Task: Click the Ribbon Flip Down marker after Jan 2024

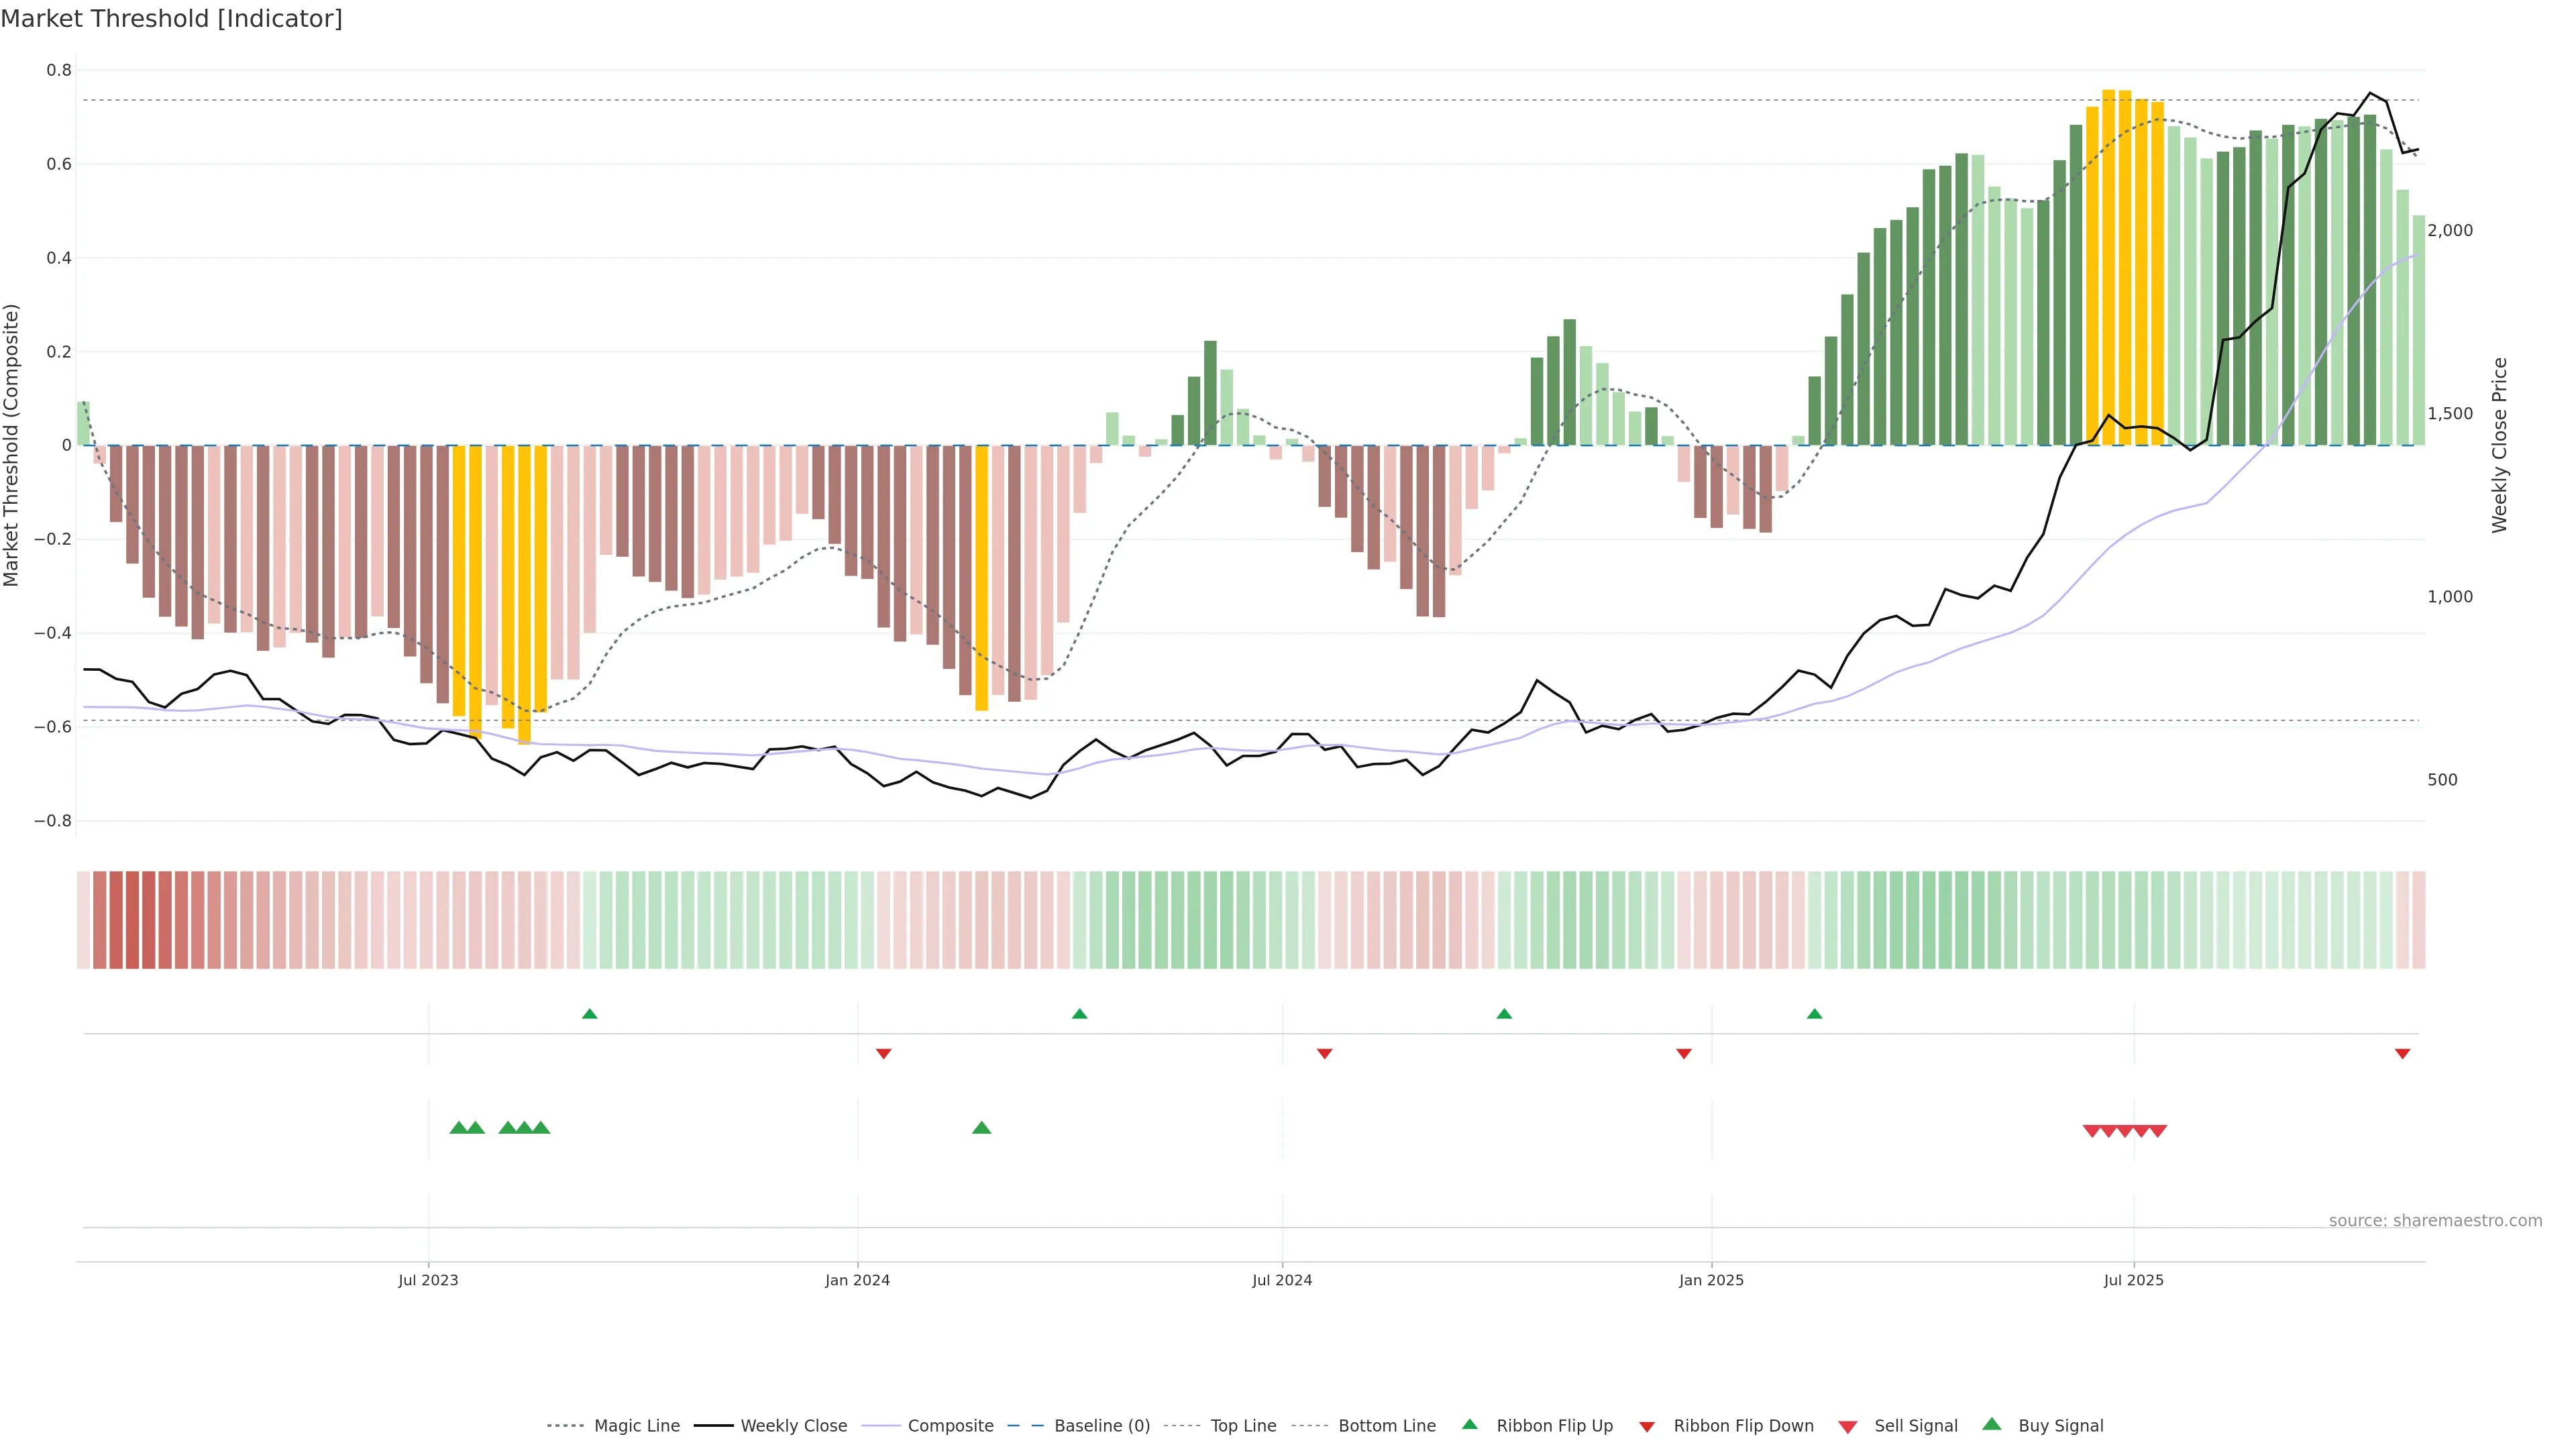Action: tap(883, 1053)
